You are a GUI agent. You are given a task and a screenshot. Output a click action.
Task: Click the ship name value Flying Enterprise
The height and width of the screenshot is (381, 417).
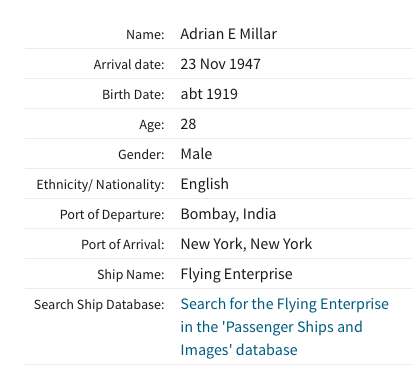(x=236, y=274)
